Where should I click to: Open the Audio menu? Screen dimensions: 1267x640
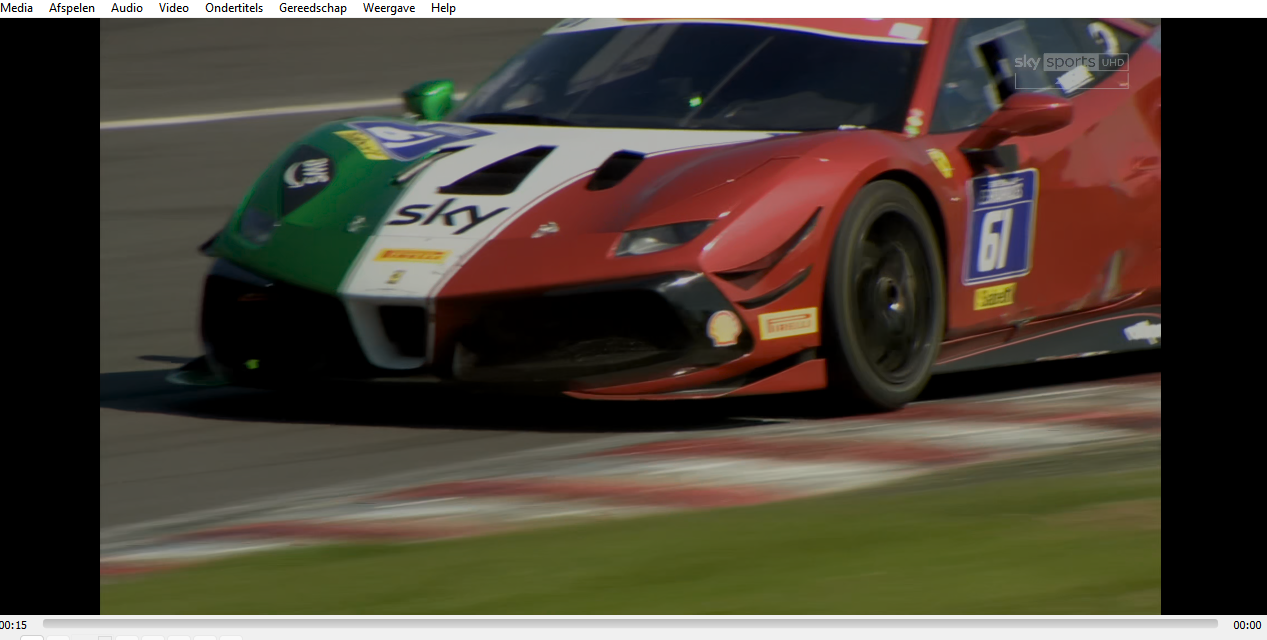click(127, 8)
